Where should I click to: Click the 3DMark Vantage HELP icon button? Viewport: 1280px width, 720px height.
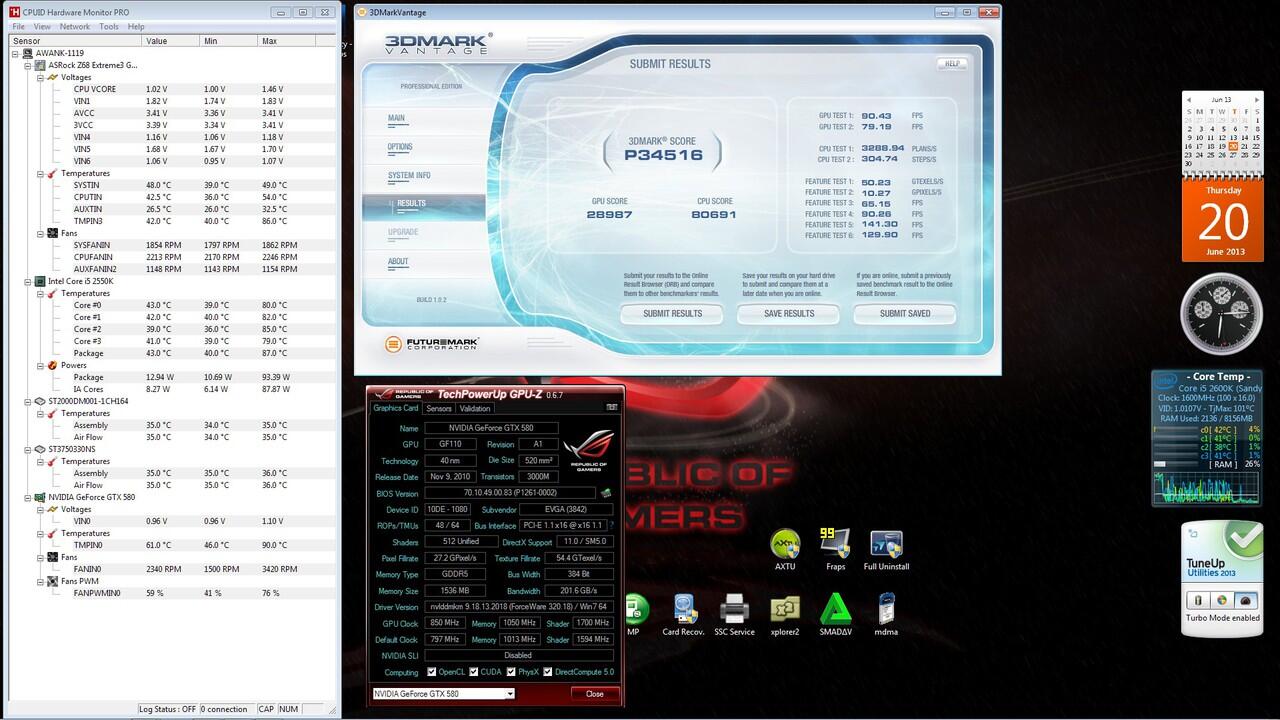point(951,64)
